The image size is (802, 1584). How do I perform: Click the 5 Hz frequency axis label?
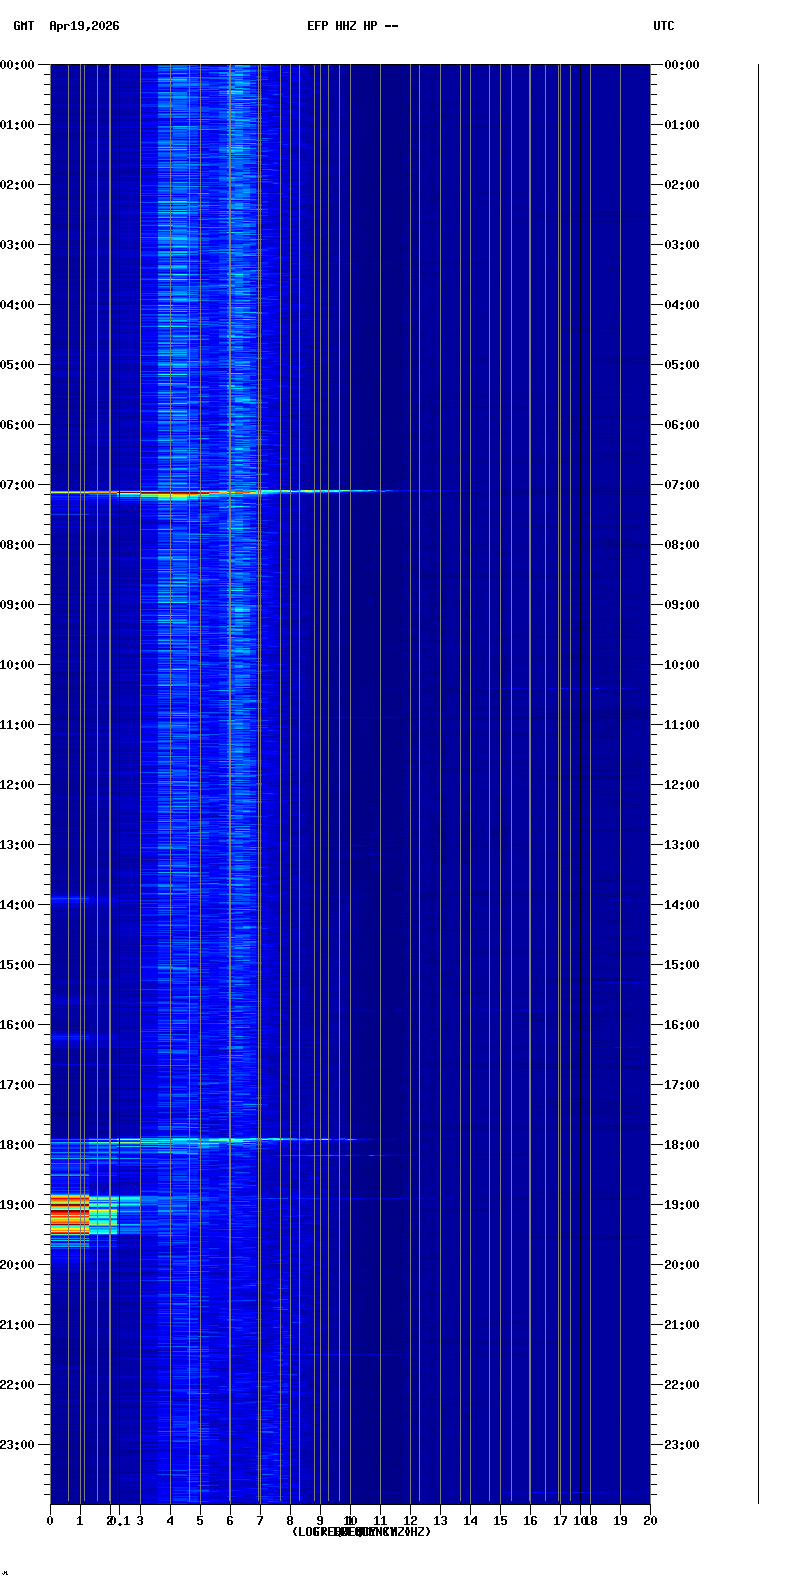(200, 1521)
